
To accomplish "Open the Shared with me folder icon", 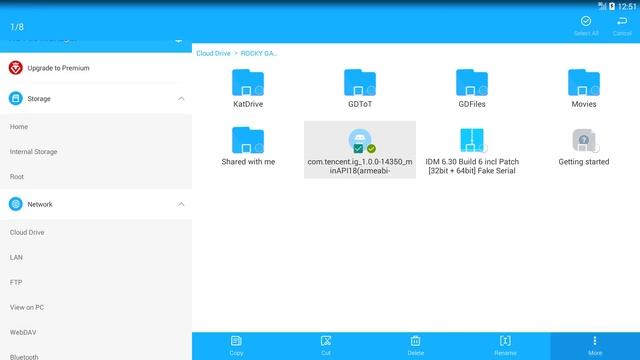I will [248, 140].
